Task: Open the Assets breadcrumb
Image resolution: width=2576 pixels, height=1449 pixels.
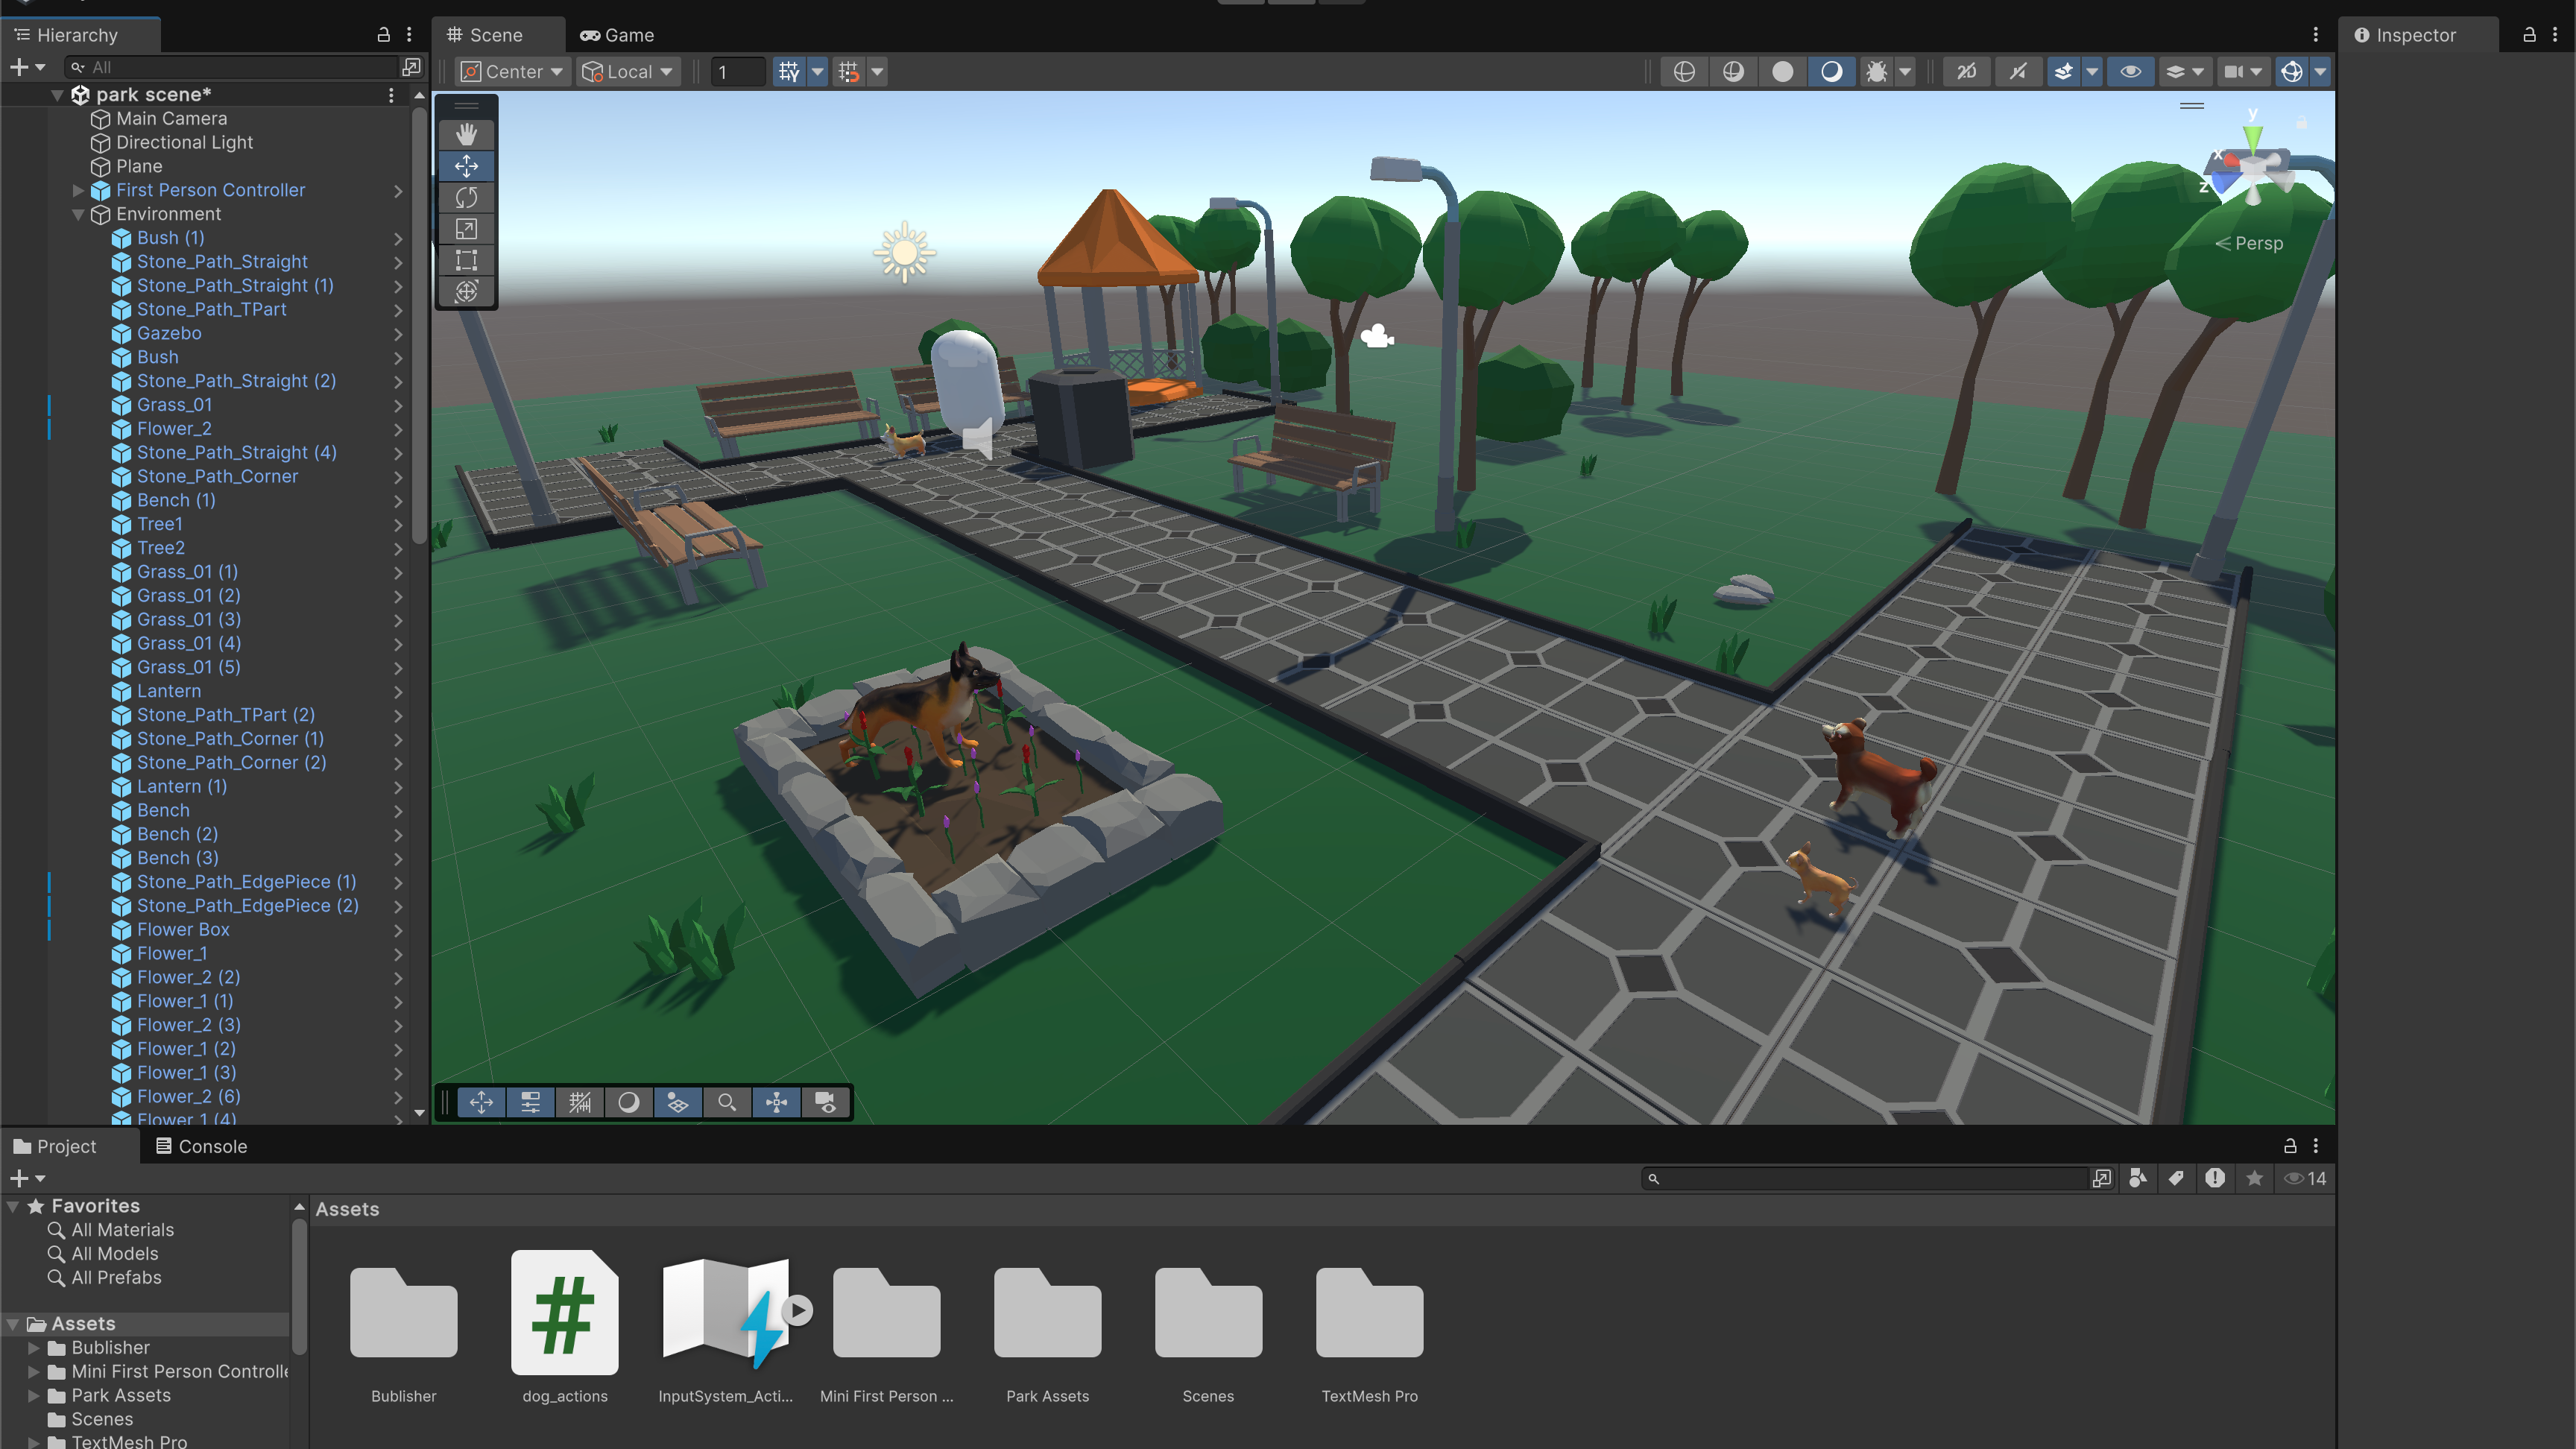Action: point(347,1208)
